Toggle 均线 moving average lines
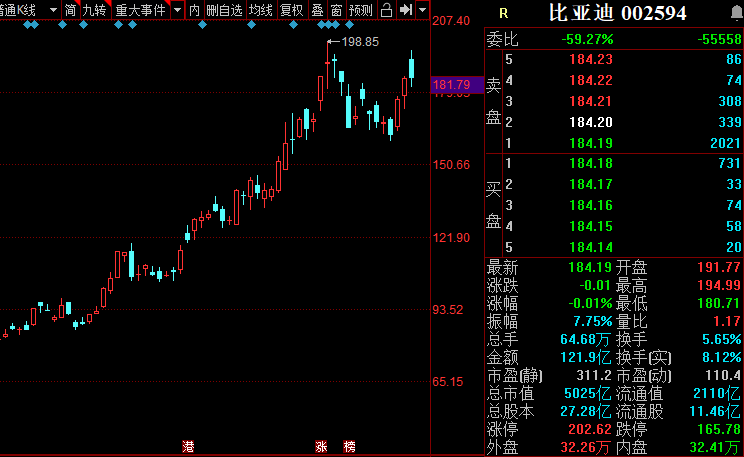This screenshot has height=457, width=744. pyautogui.click(x=261, y=10)
